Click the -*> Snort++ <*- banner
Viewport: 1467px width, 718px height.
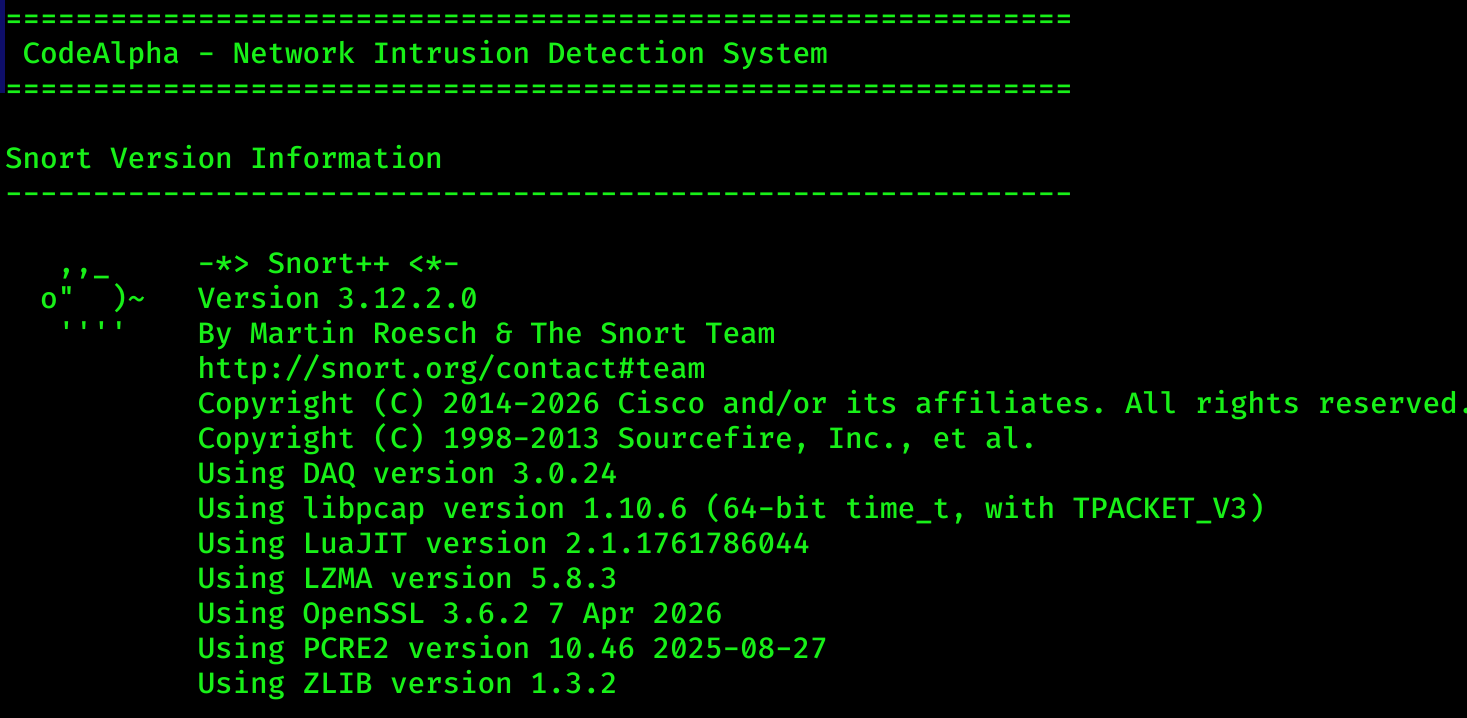(328, 263)
